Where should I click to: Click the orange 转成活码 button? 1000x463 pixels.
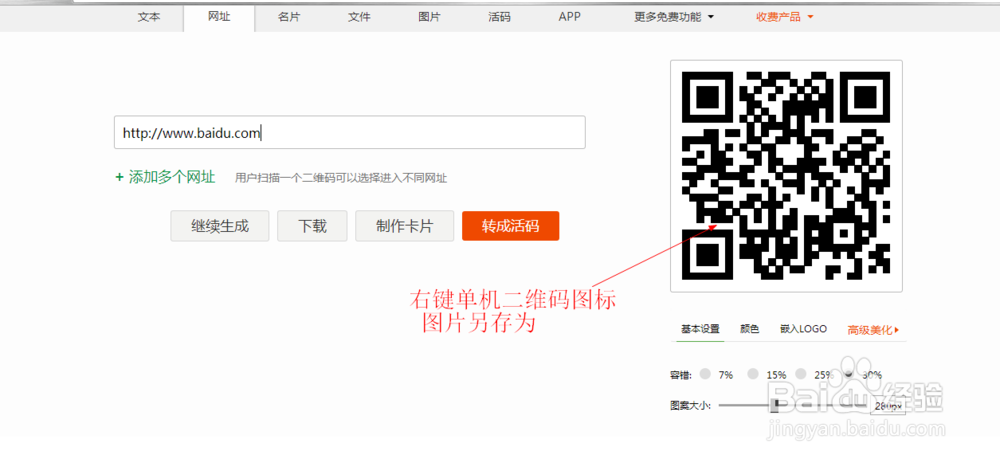click(x=510, y=226)
